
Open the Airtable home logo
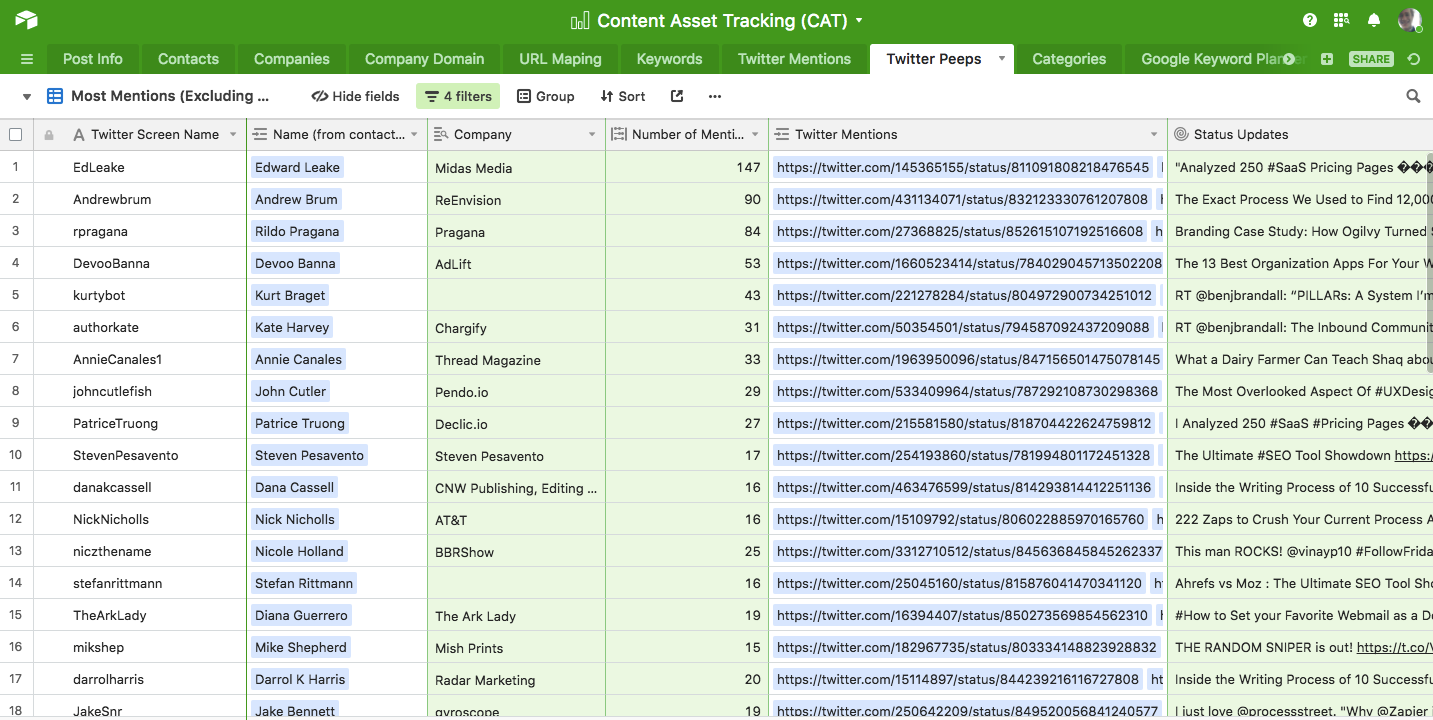pos(26,19)
